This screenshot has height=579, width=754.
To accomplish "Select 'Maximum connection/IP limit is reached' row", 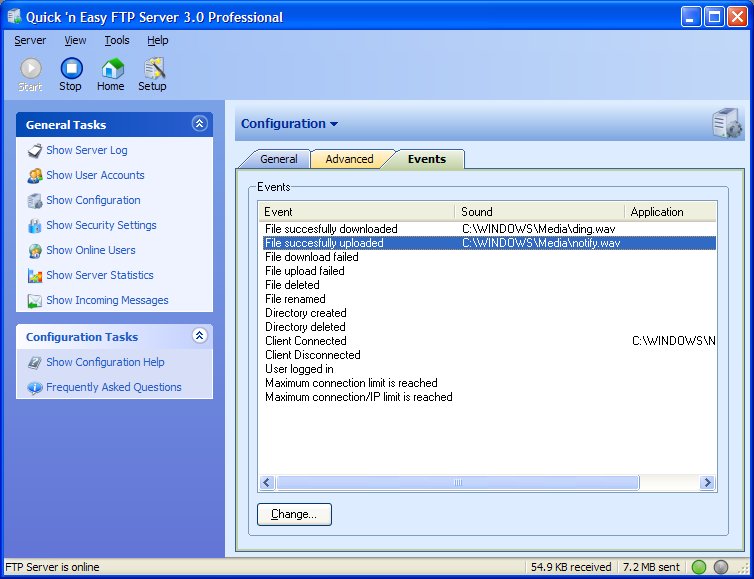I will [488, 397].
